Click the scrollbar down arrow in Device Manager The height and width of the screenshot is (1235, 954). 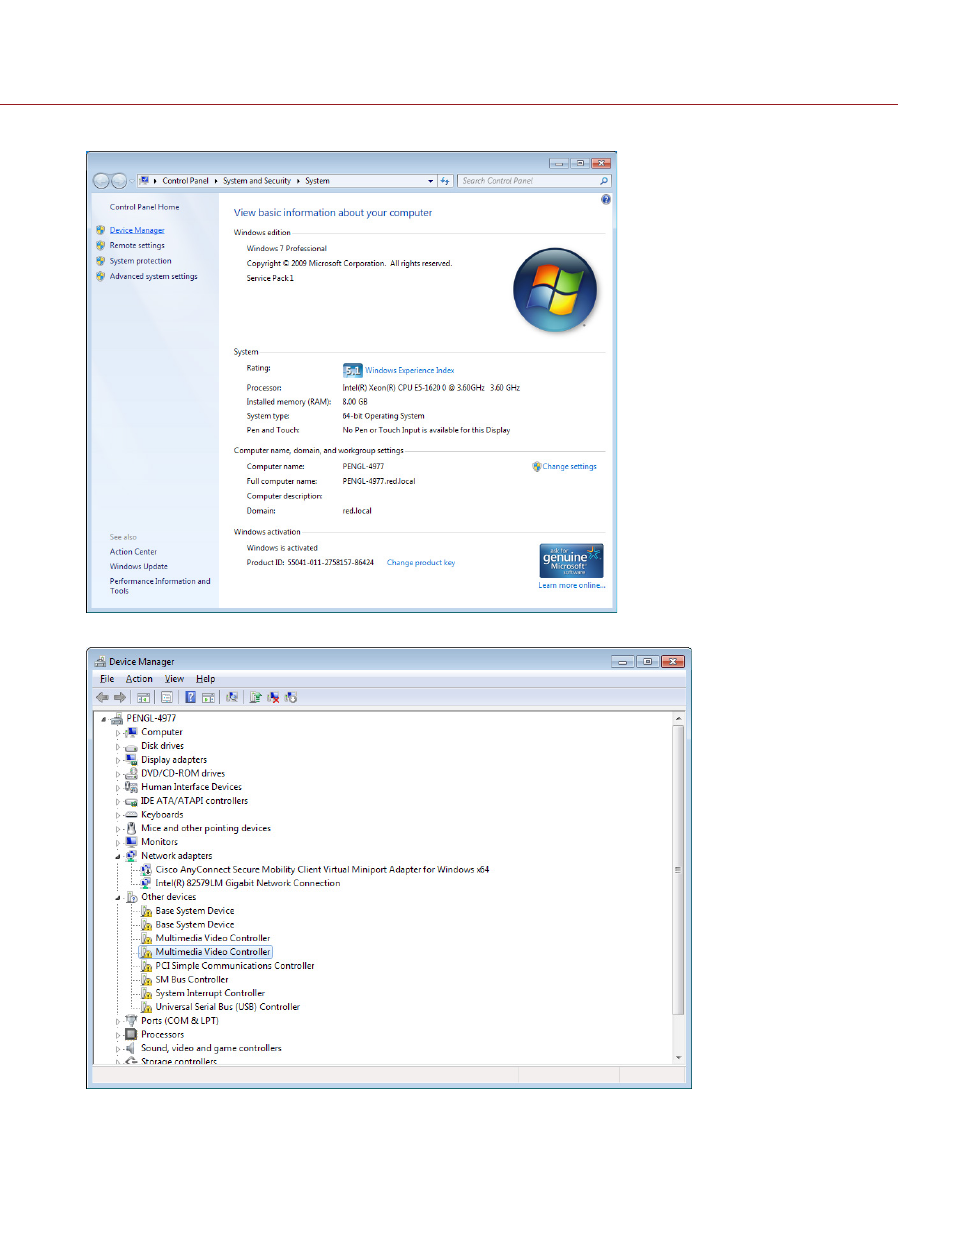pos(678,1057)
